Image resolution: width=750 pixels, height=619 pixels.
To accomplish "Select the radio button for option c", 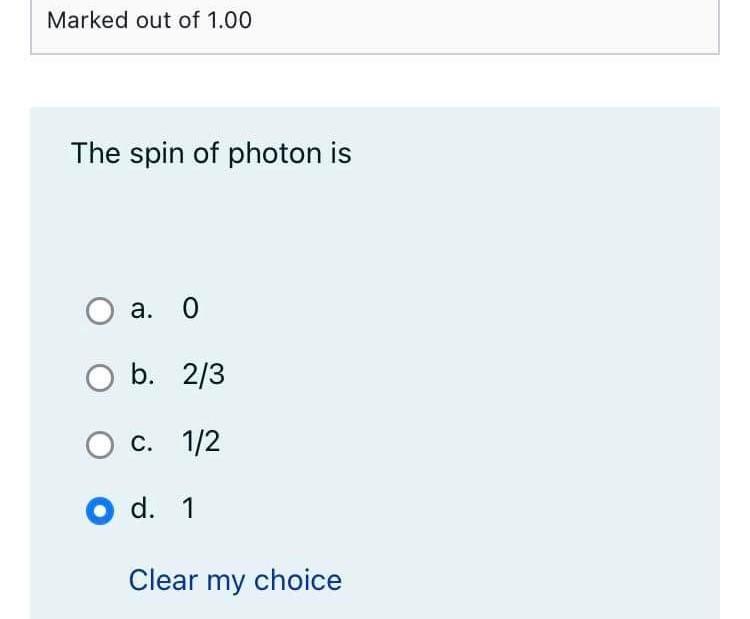I will click(99, 443).
